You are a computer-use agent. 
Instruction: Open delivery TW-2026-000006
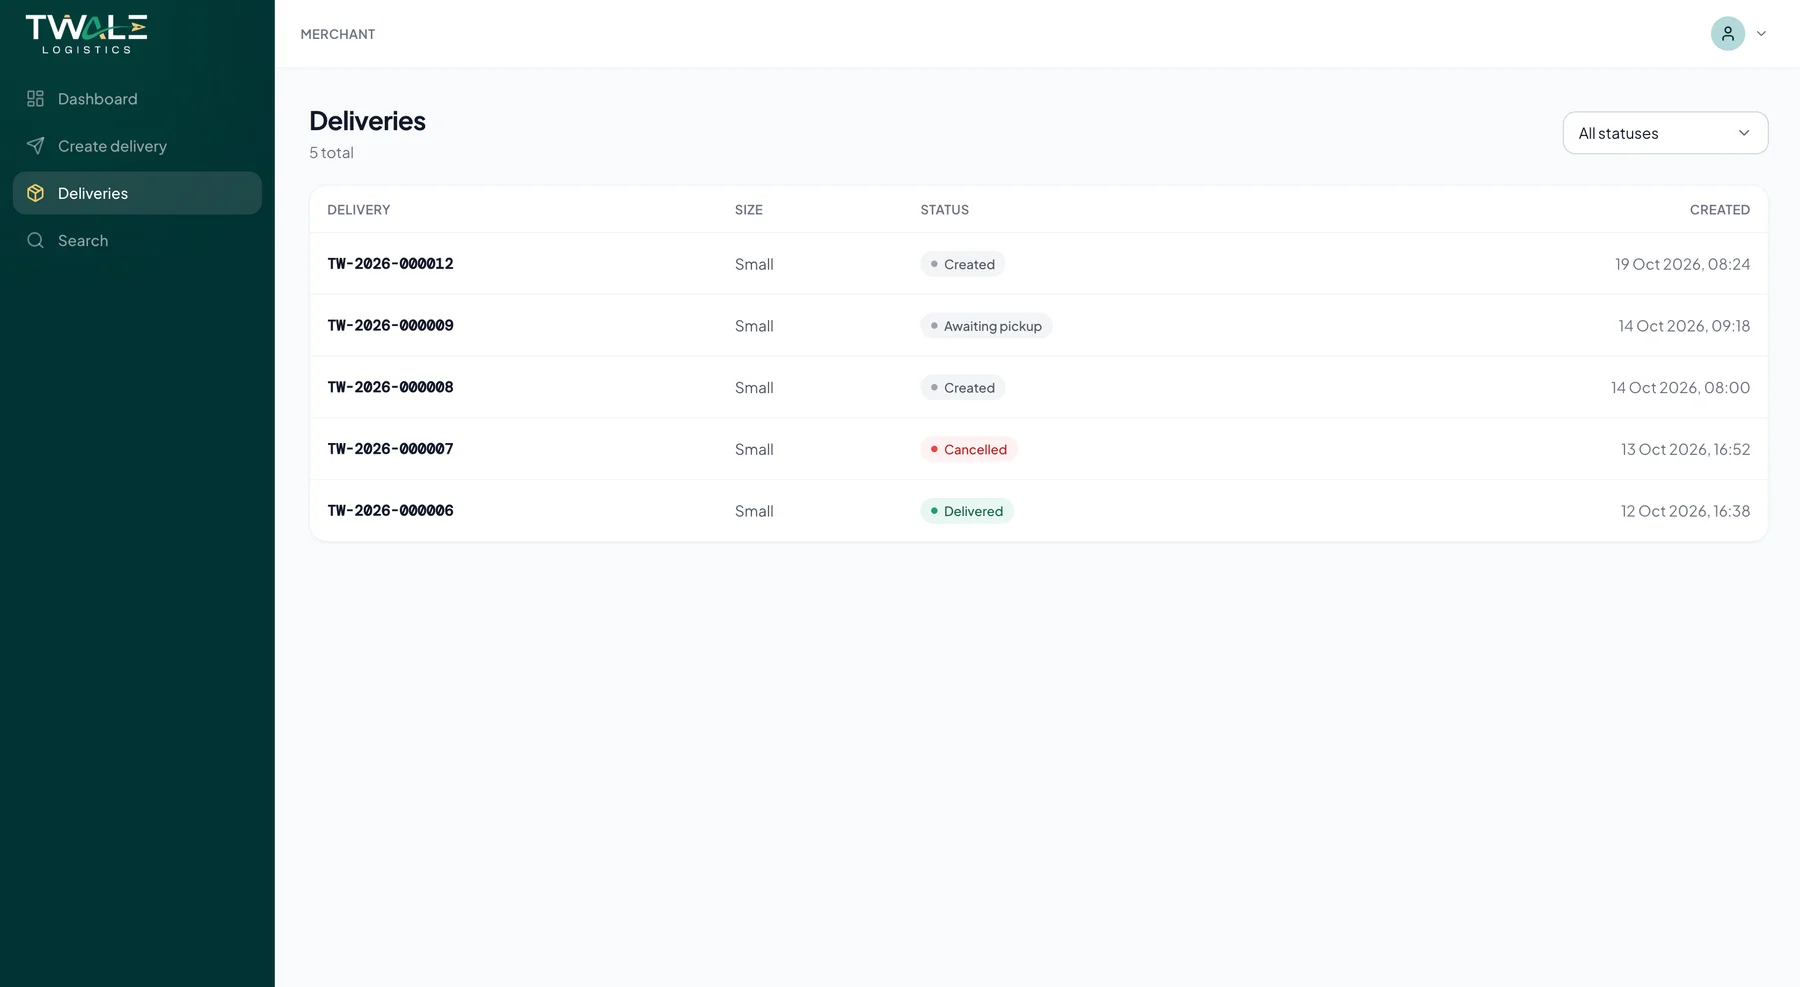(390, 511)
